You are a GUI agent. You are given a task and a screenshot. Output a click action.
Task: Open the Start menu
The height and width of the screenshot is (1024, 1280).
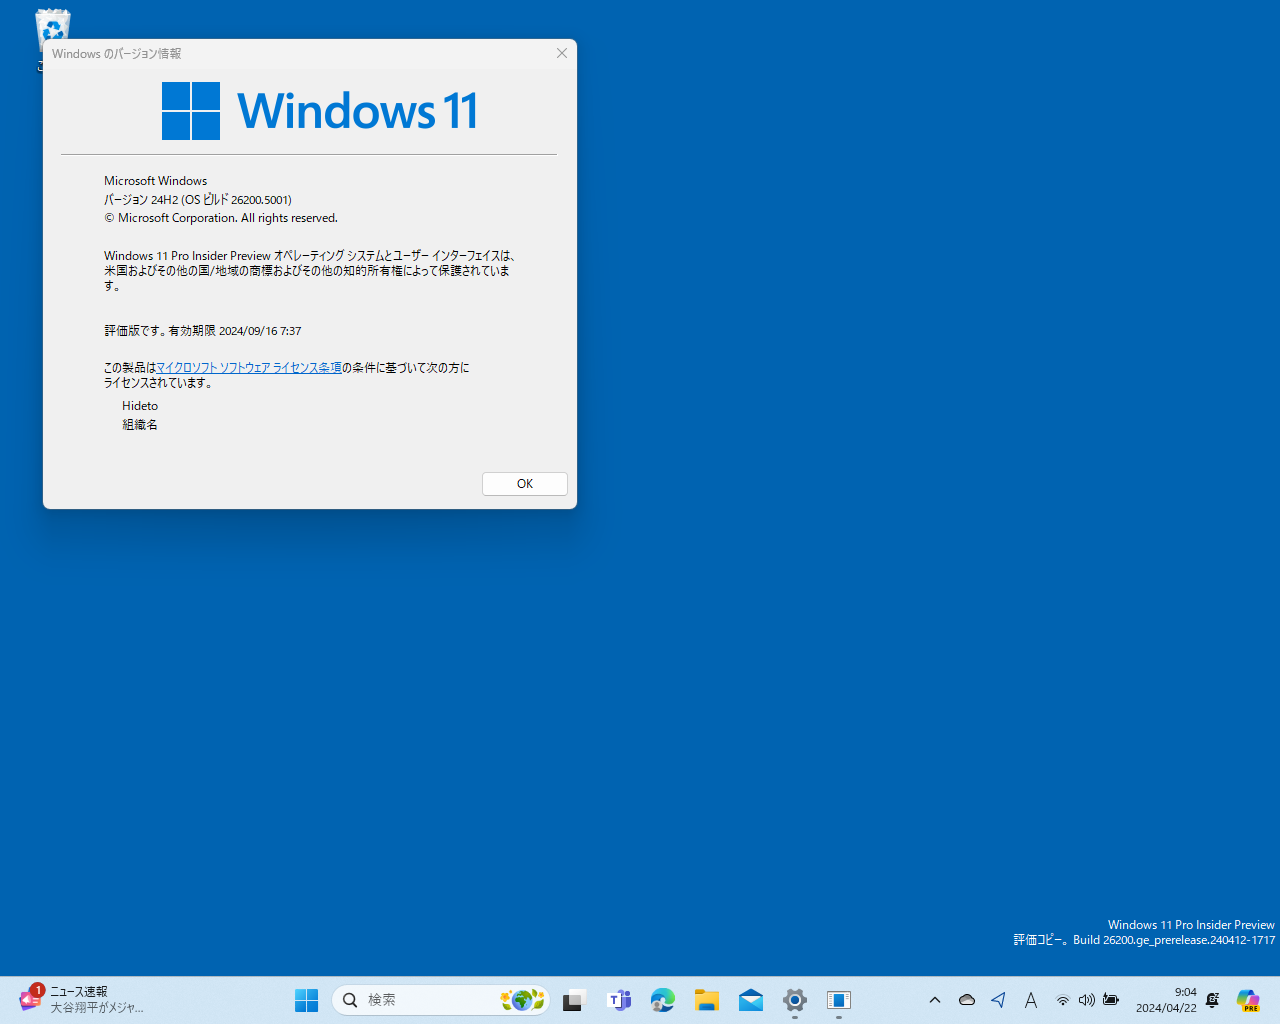(306, 999)
